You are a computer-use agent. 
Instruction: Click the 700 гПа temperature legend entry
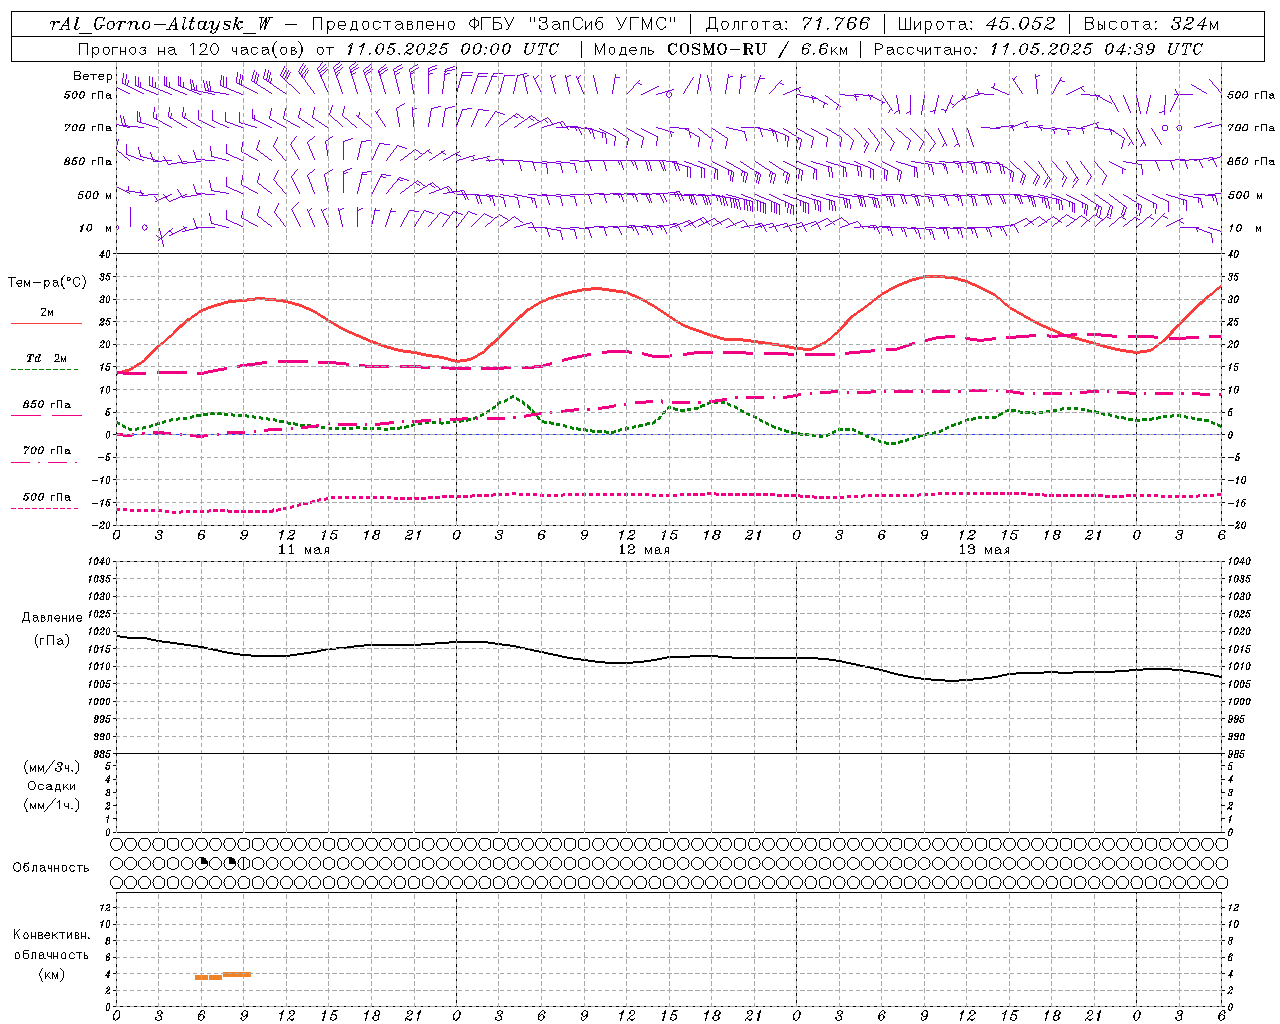(46, 451)
